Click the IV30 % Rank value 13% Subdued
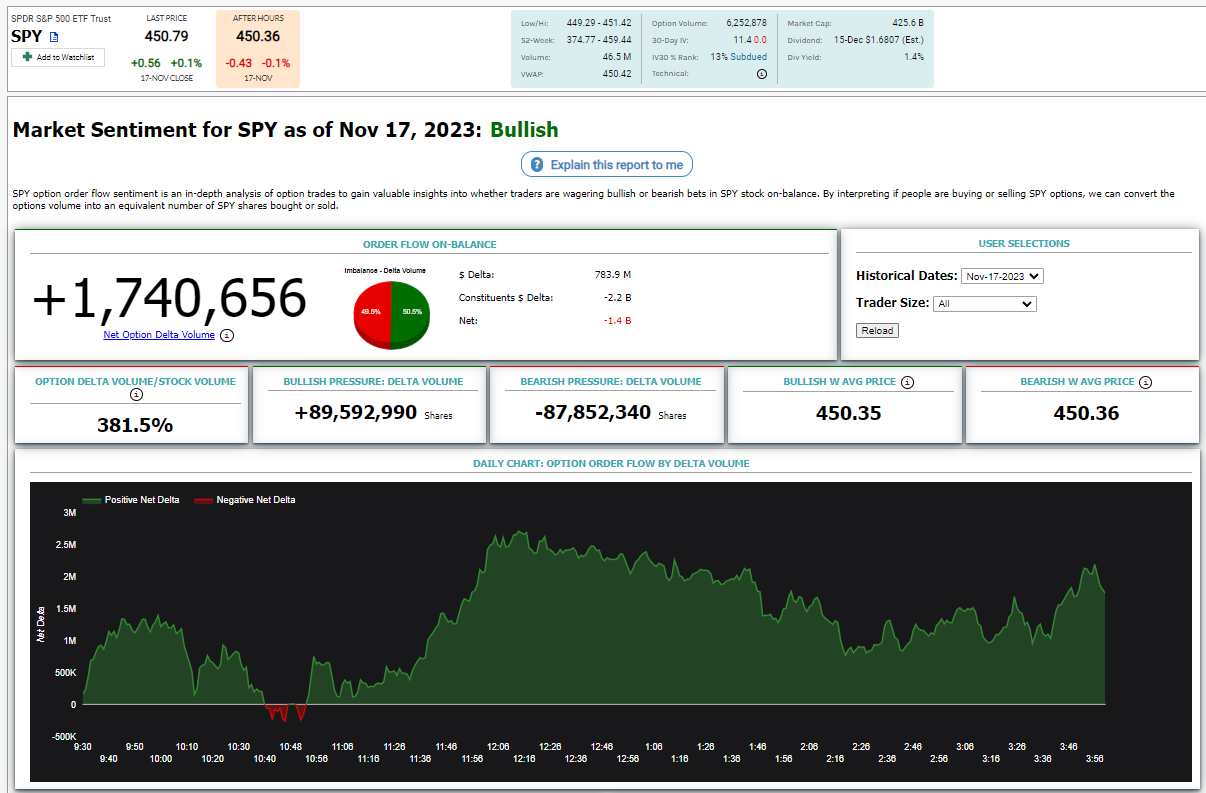Screen dimensions: 1206x793 coord(739,57)
